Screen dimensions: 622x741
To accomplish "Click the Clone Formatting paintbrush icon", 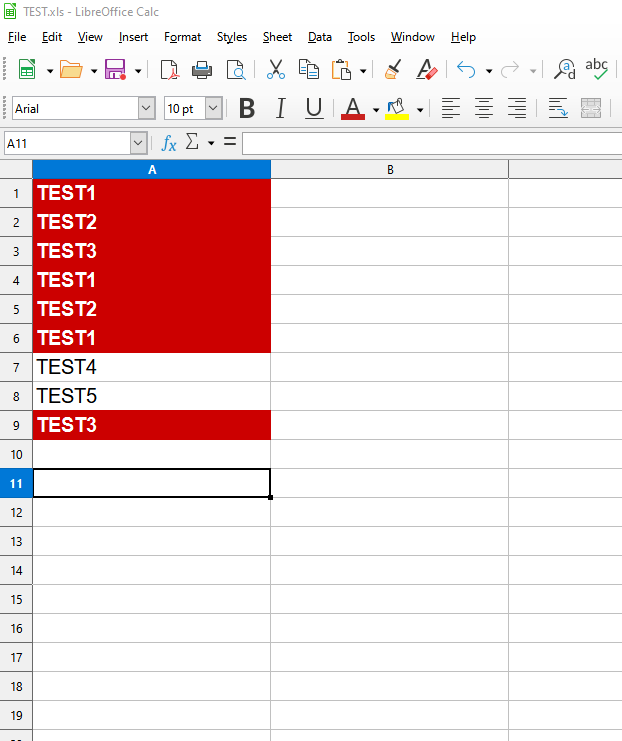I will point(393,70).
